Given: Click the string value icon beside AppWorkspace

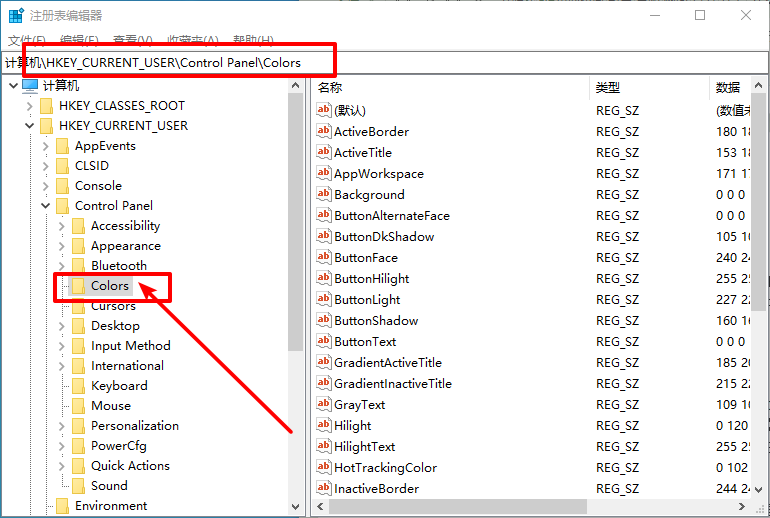Looking at the screenshot, I should [324, 173].
